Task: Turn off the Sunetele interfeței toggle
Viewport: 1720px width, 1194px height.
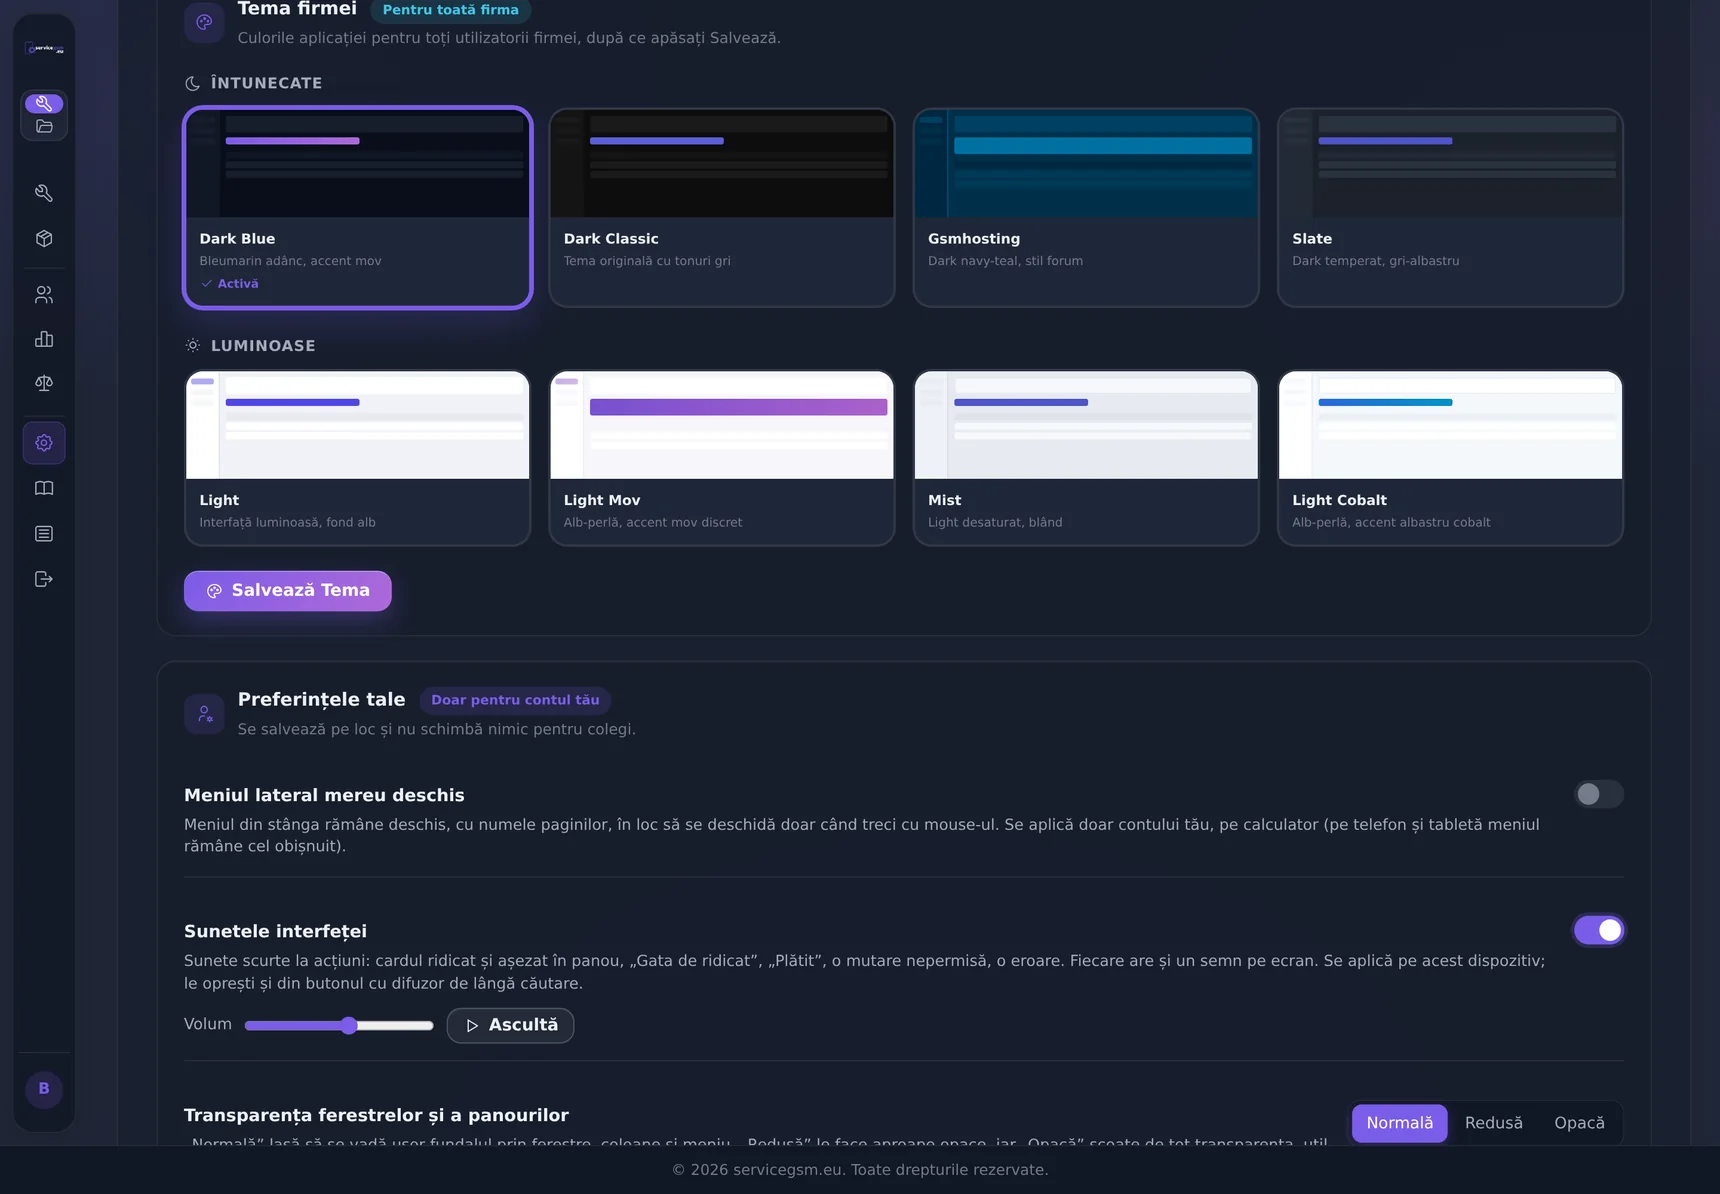Action: (x=1598, y=930)
